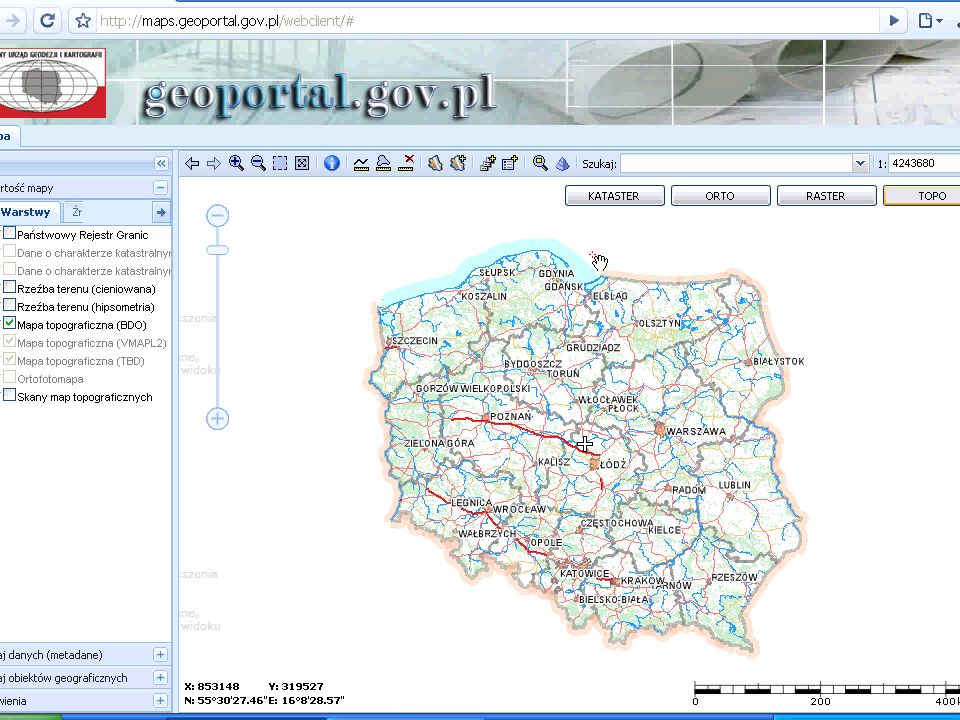
Task: Clear measurements with the red X tool
Action: [x=406, y=163]
